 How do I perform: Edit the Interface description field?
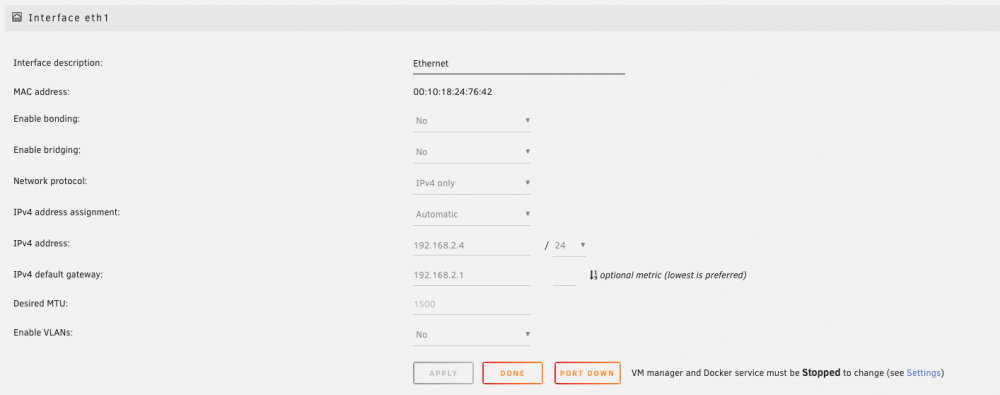tap(518, 64)
